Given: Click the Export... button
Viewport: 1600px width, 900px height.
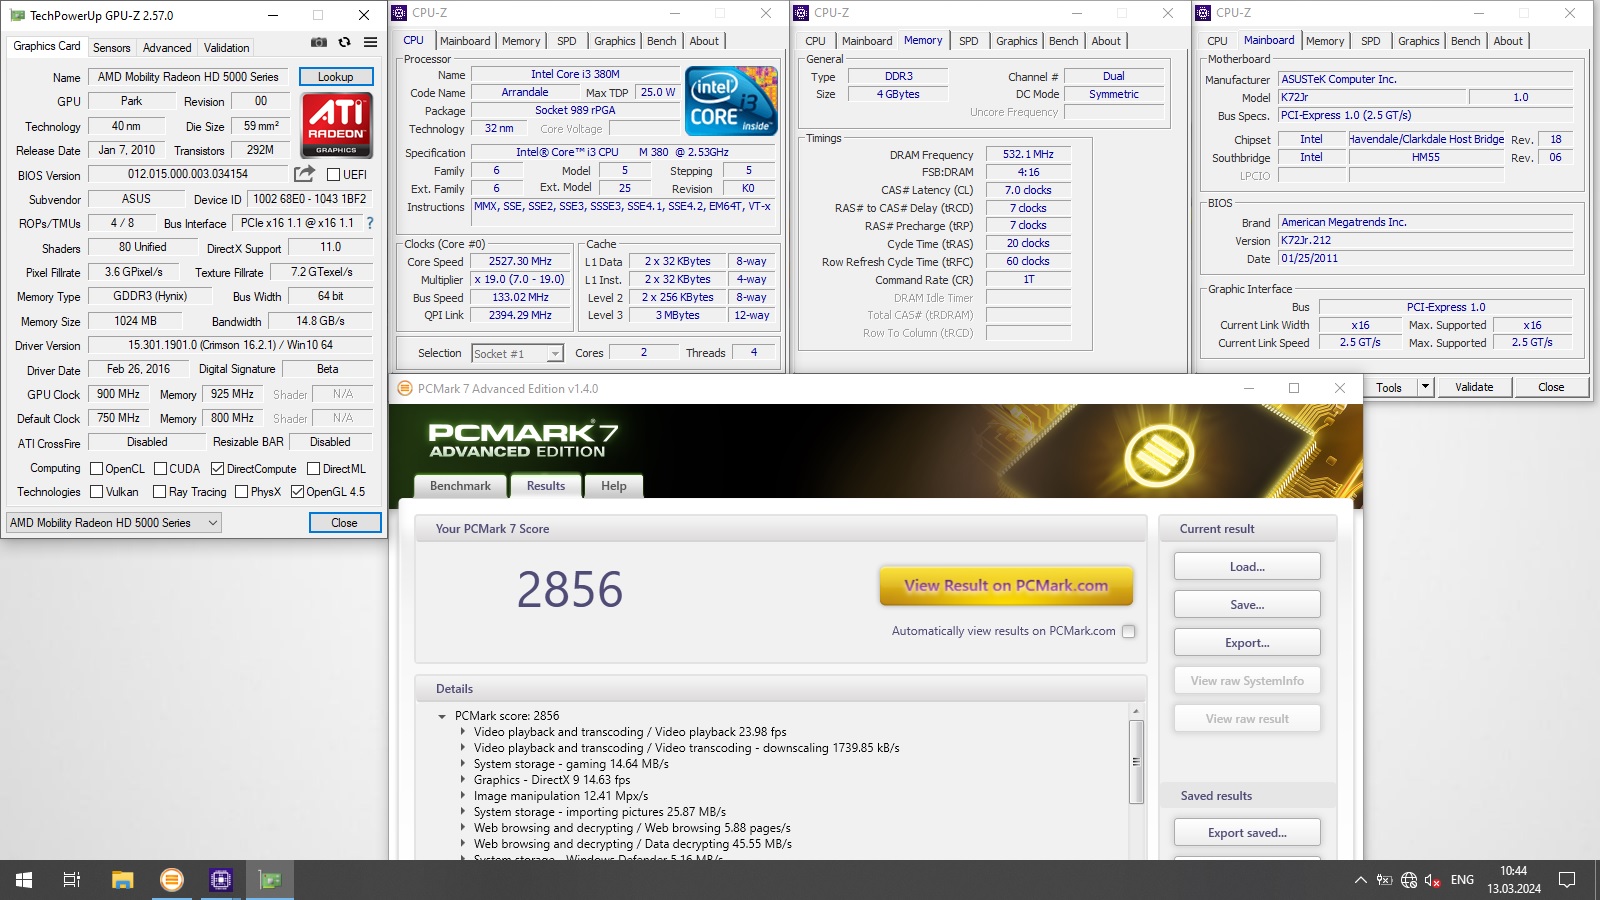Looking at the screenshot, I should click(1247, 642).
